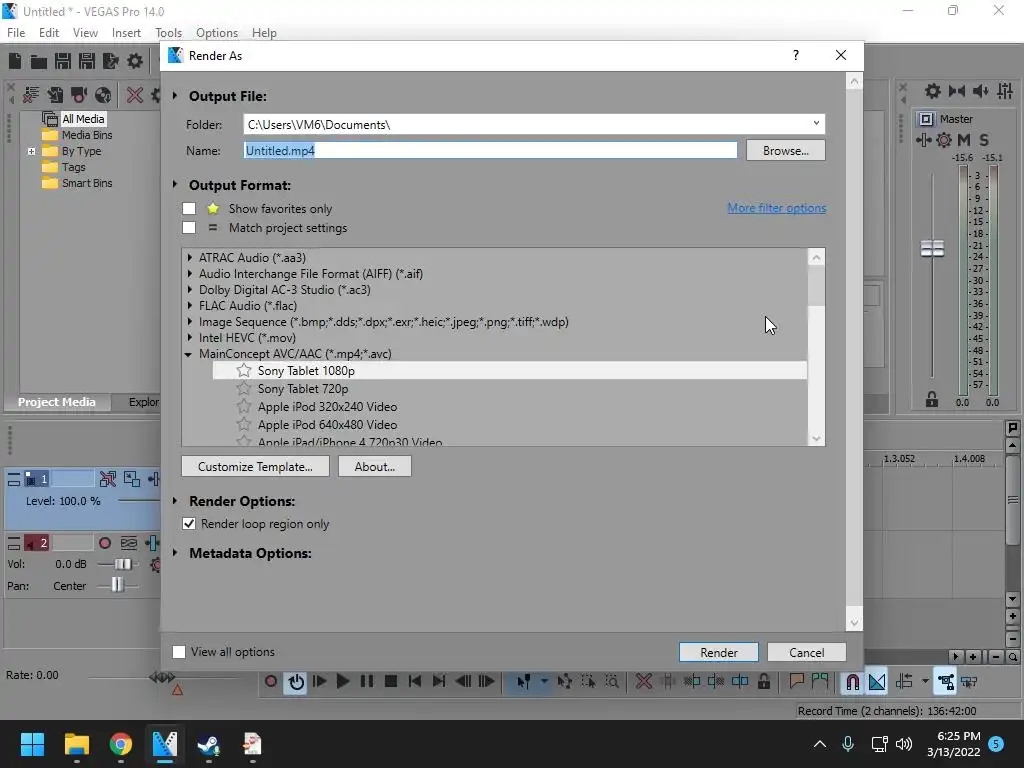Select the Zoom Edit tool icon
This screenshot has height=768, width=1024.
(x=612, y=681)
